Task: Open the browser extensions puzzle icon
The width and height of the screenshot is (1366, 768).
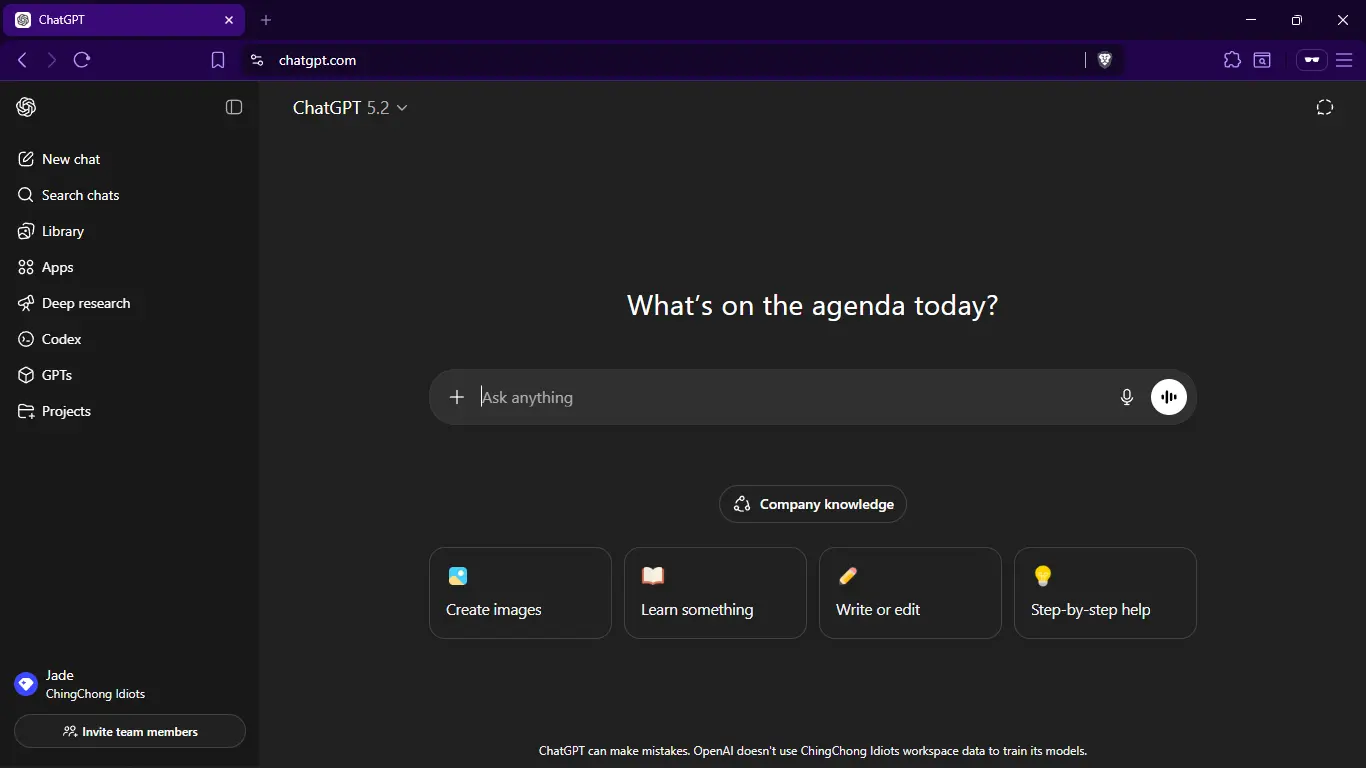Action: click(x=1232, y=60)
